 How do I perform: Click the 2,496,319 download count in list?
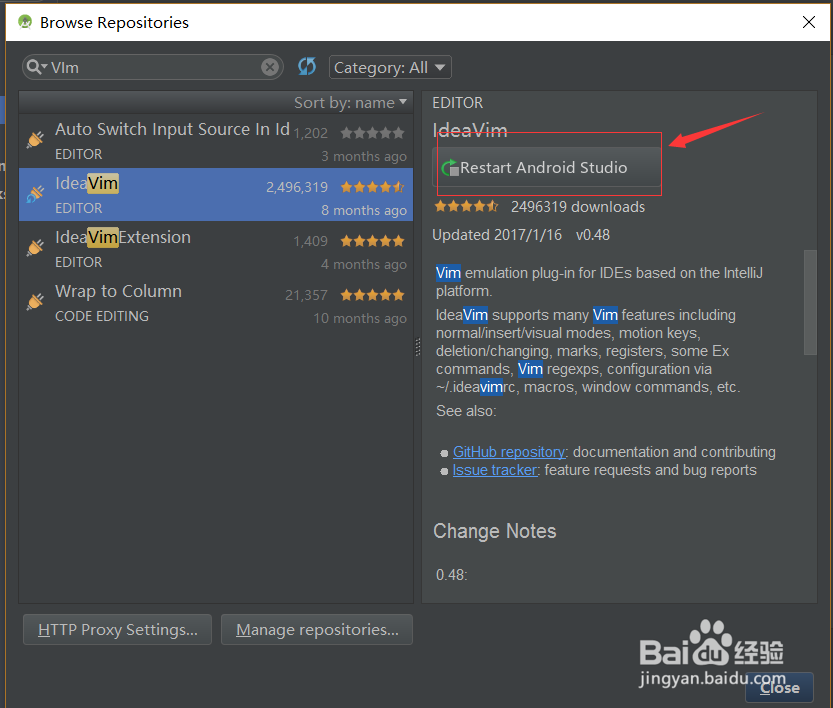click(x=296, y=187)
